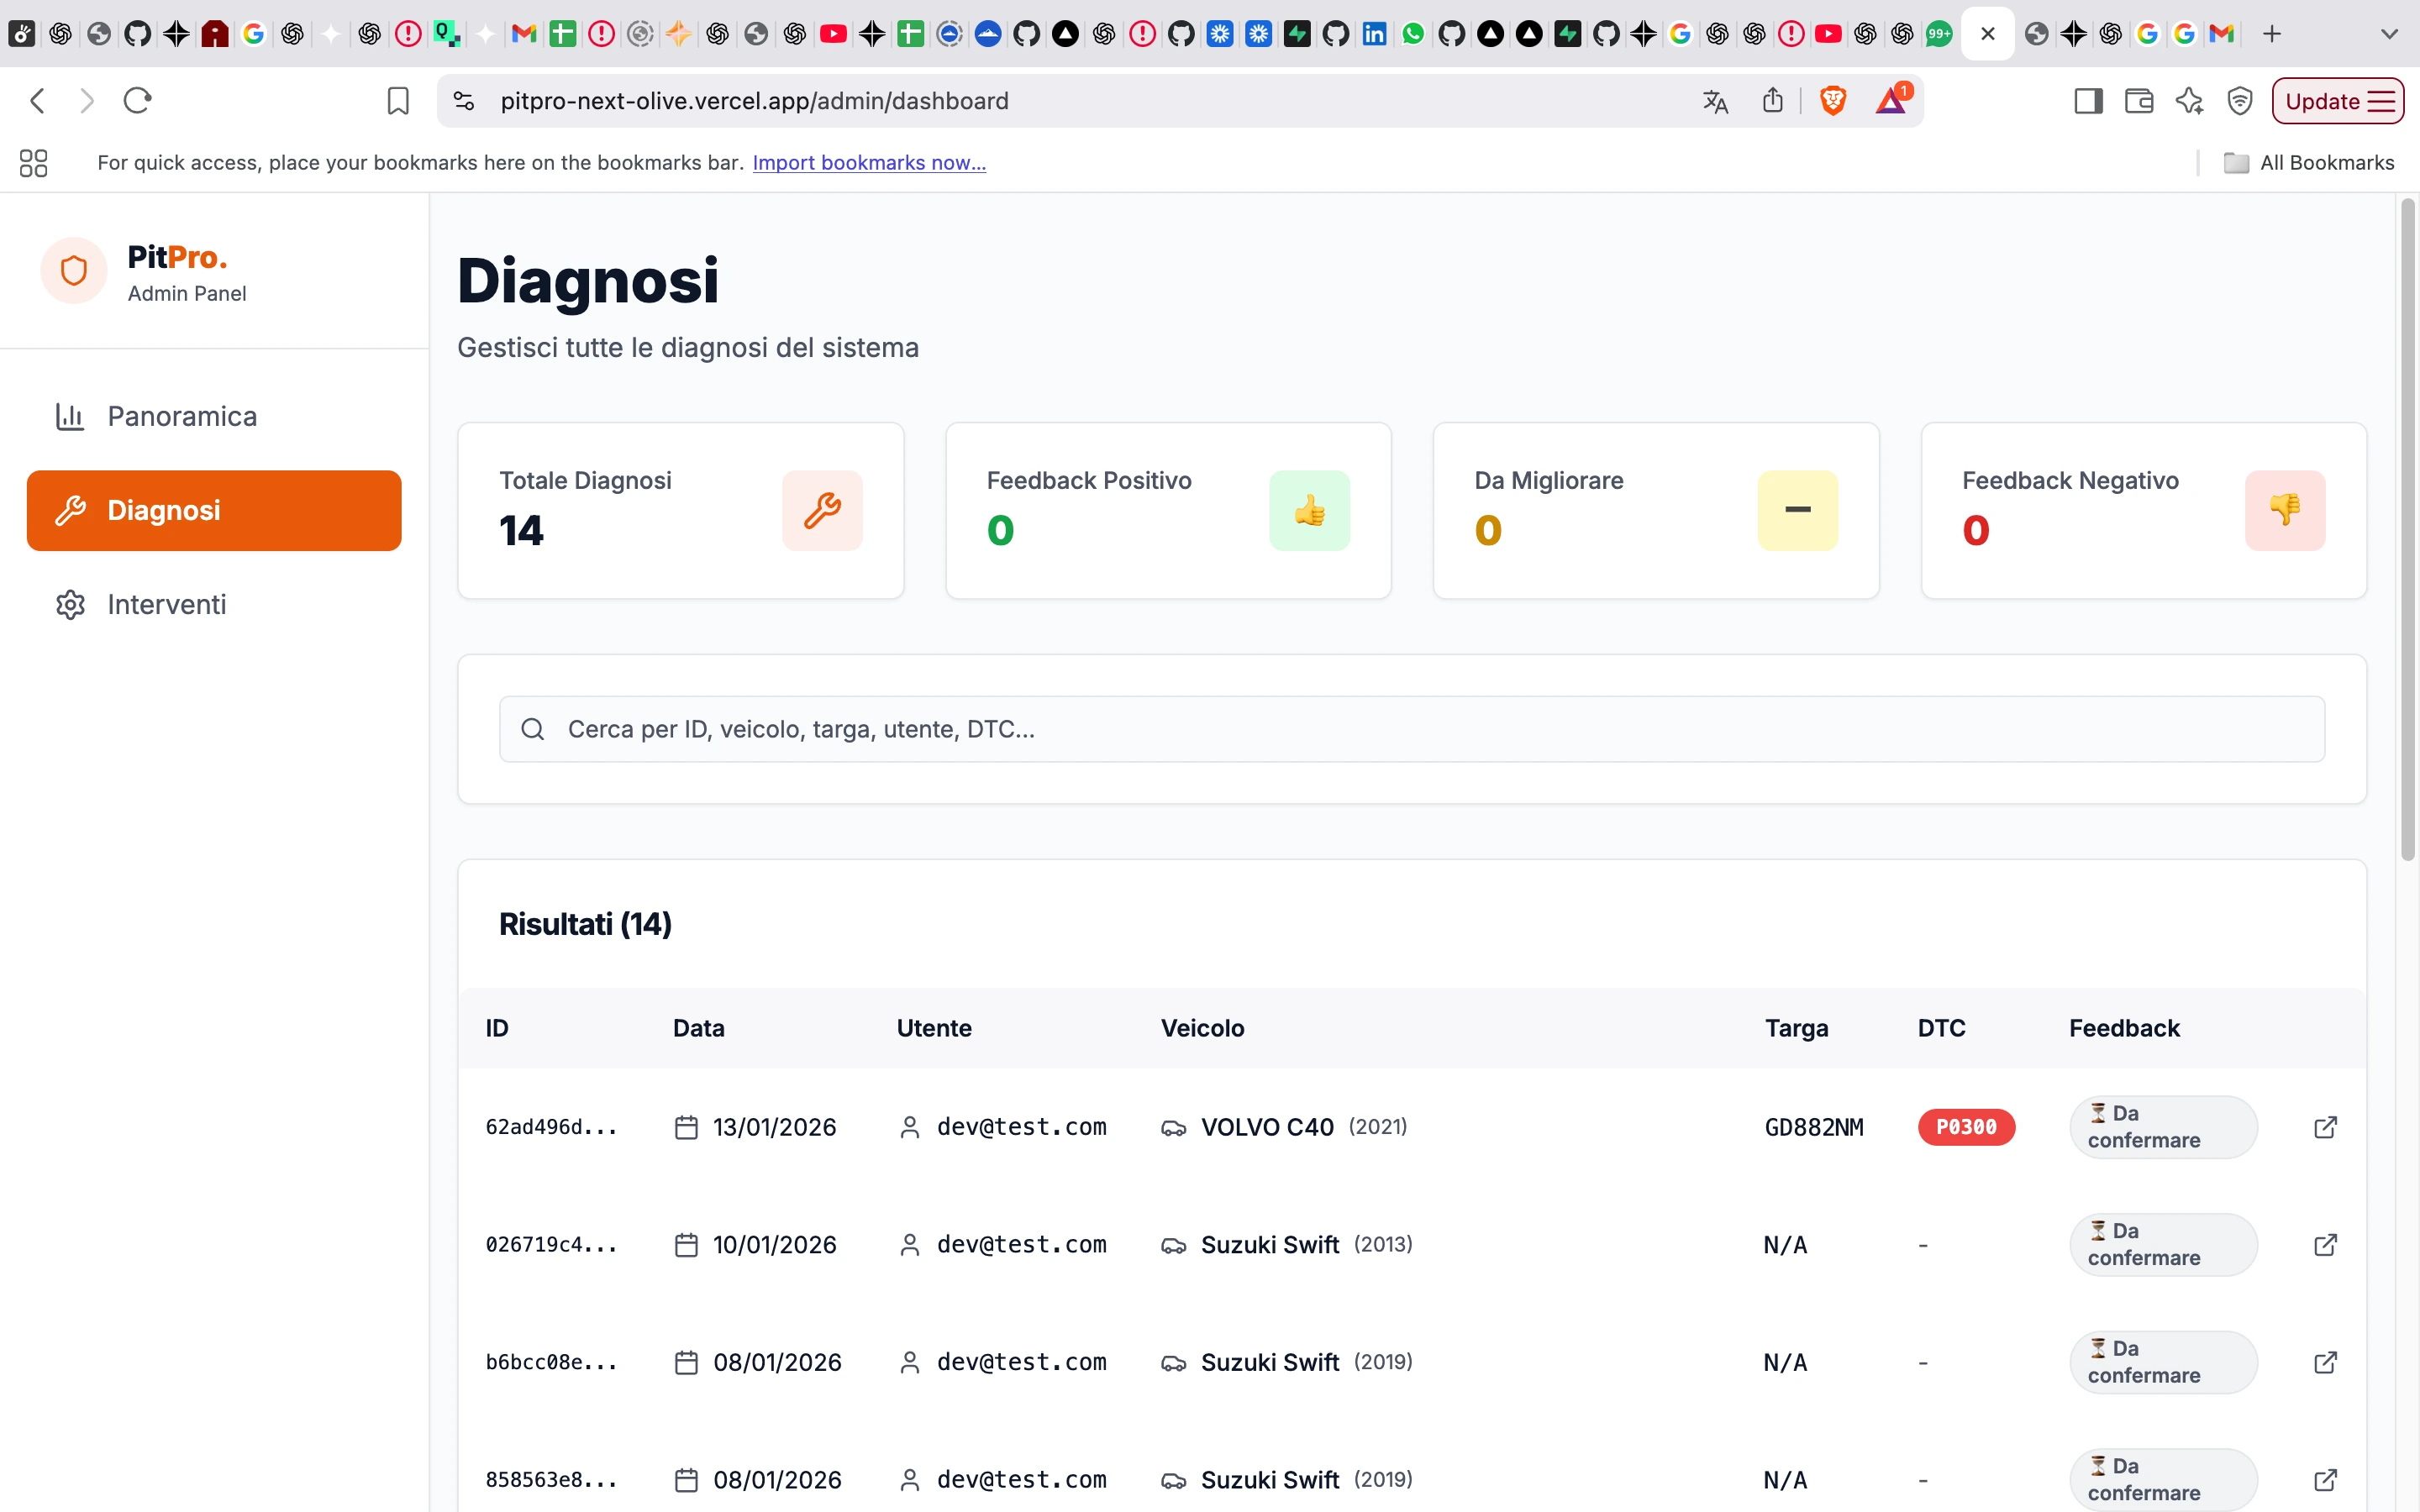The width and height of the screenshot is (2420, 1512).
Task: Toggle the browser sidebar panel icon
Action: 2088,101
